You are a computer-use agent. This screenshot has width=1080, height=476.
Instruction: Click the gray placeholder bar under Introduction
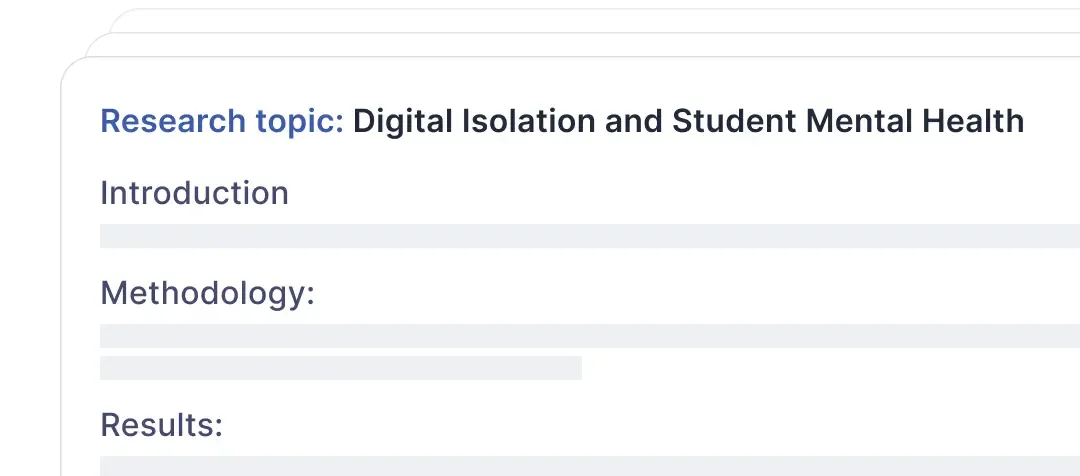coord(590,236)
